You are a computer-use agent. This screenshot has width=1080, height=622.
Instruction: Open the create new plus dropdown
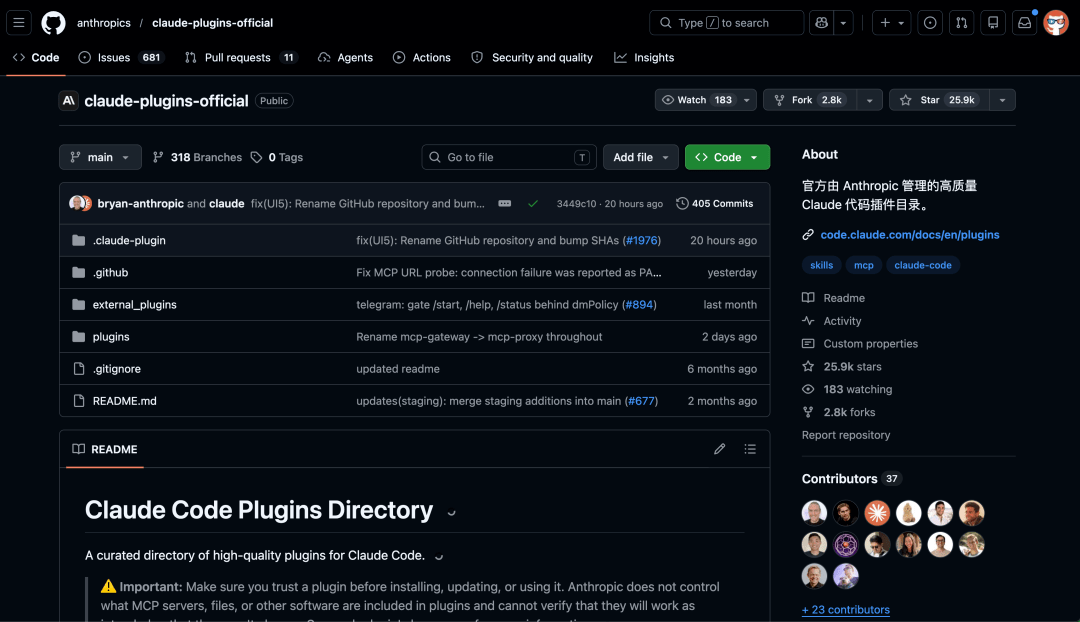pos(891,23)
